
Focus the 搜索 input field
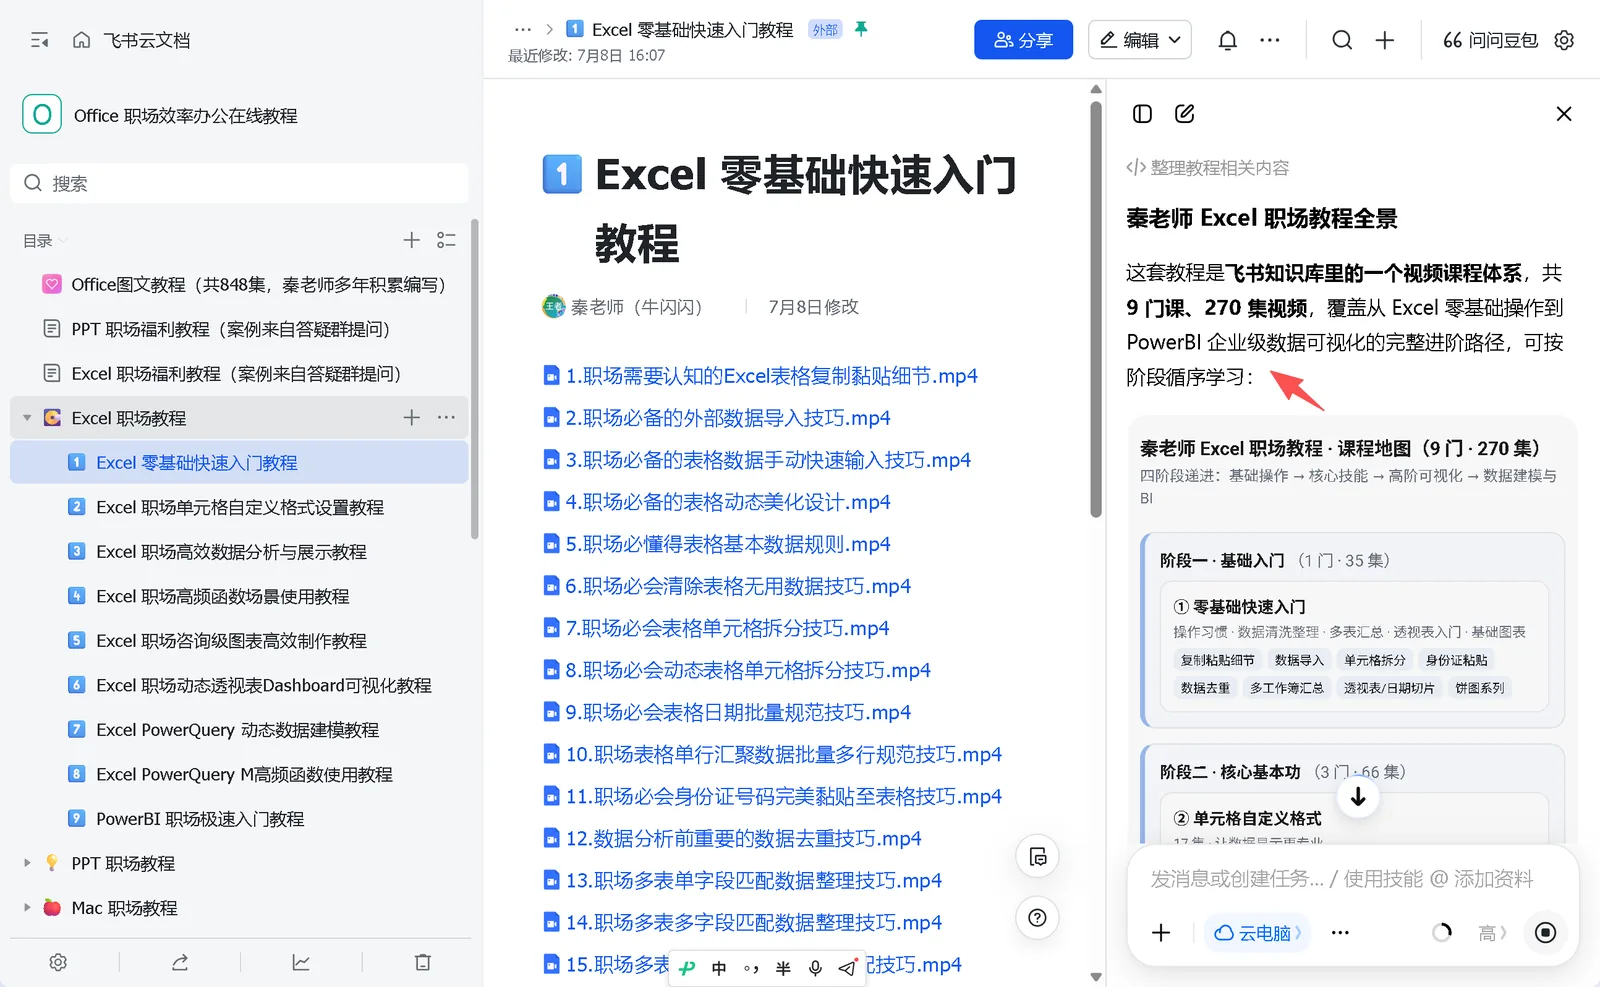(239, 183)
